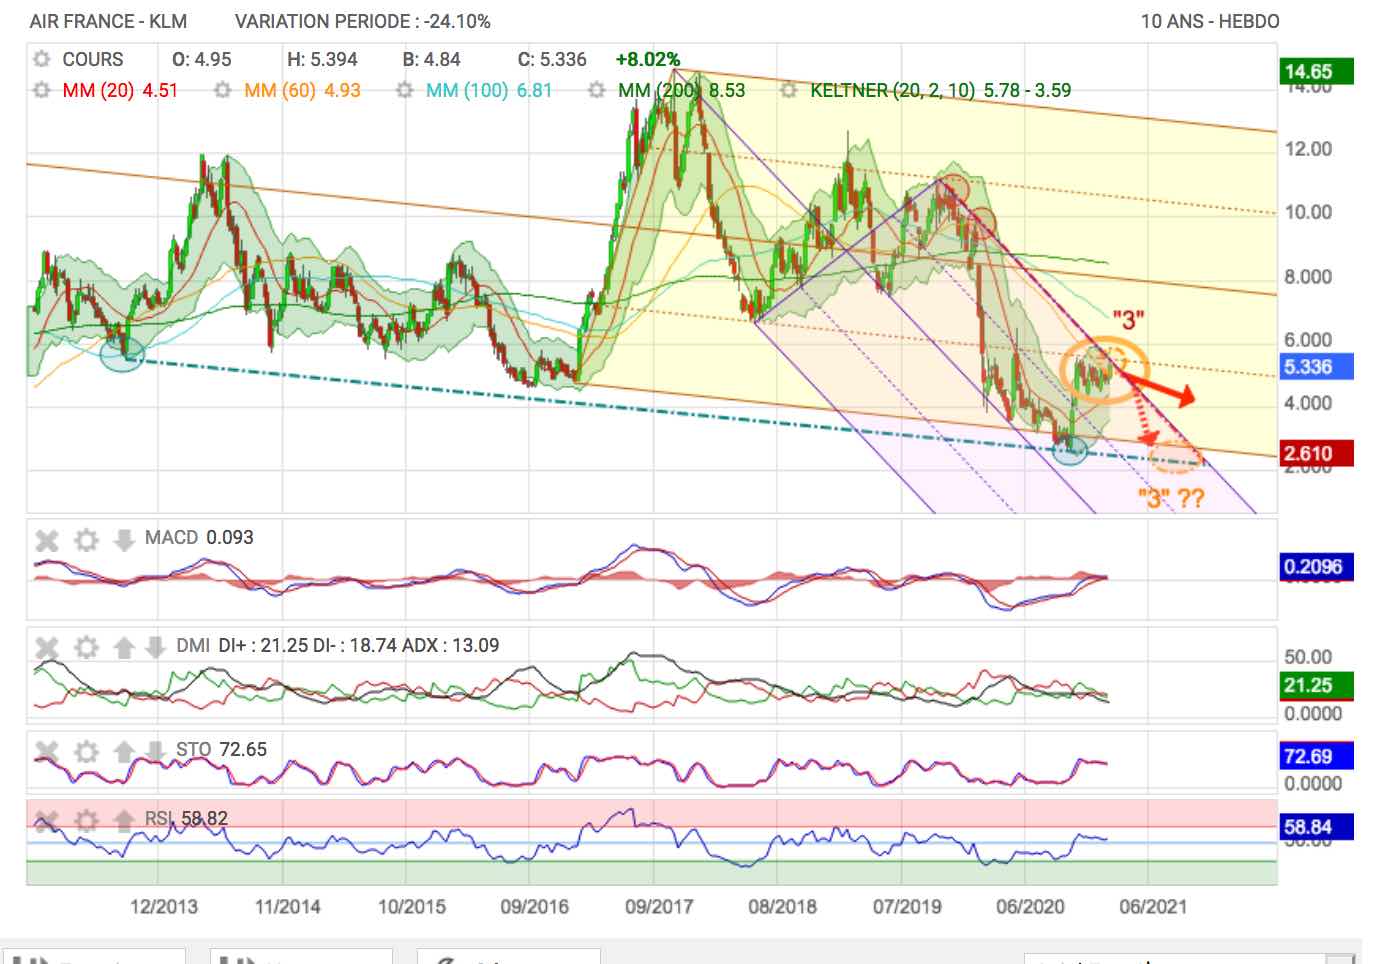Click the green 21.25 DMI badge
This screenshot has width=1386, height=964.
pyautogui.click(x=1315, y=685)
